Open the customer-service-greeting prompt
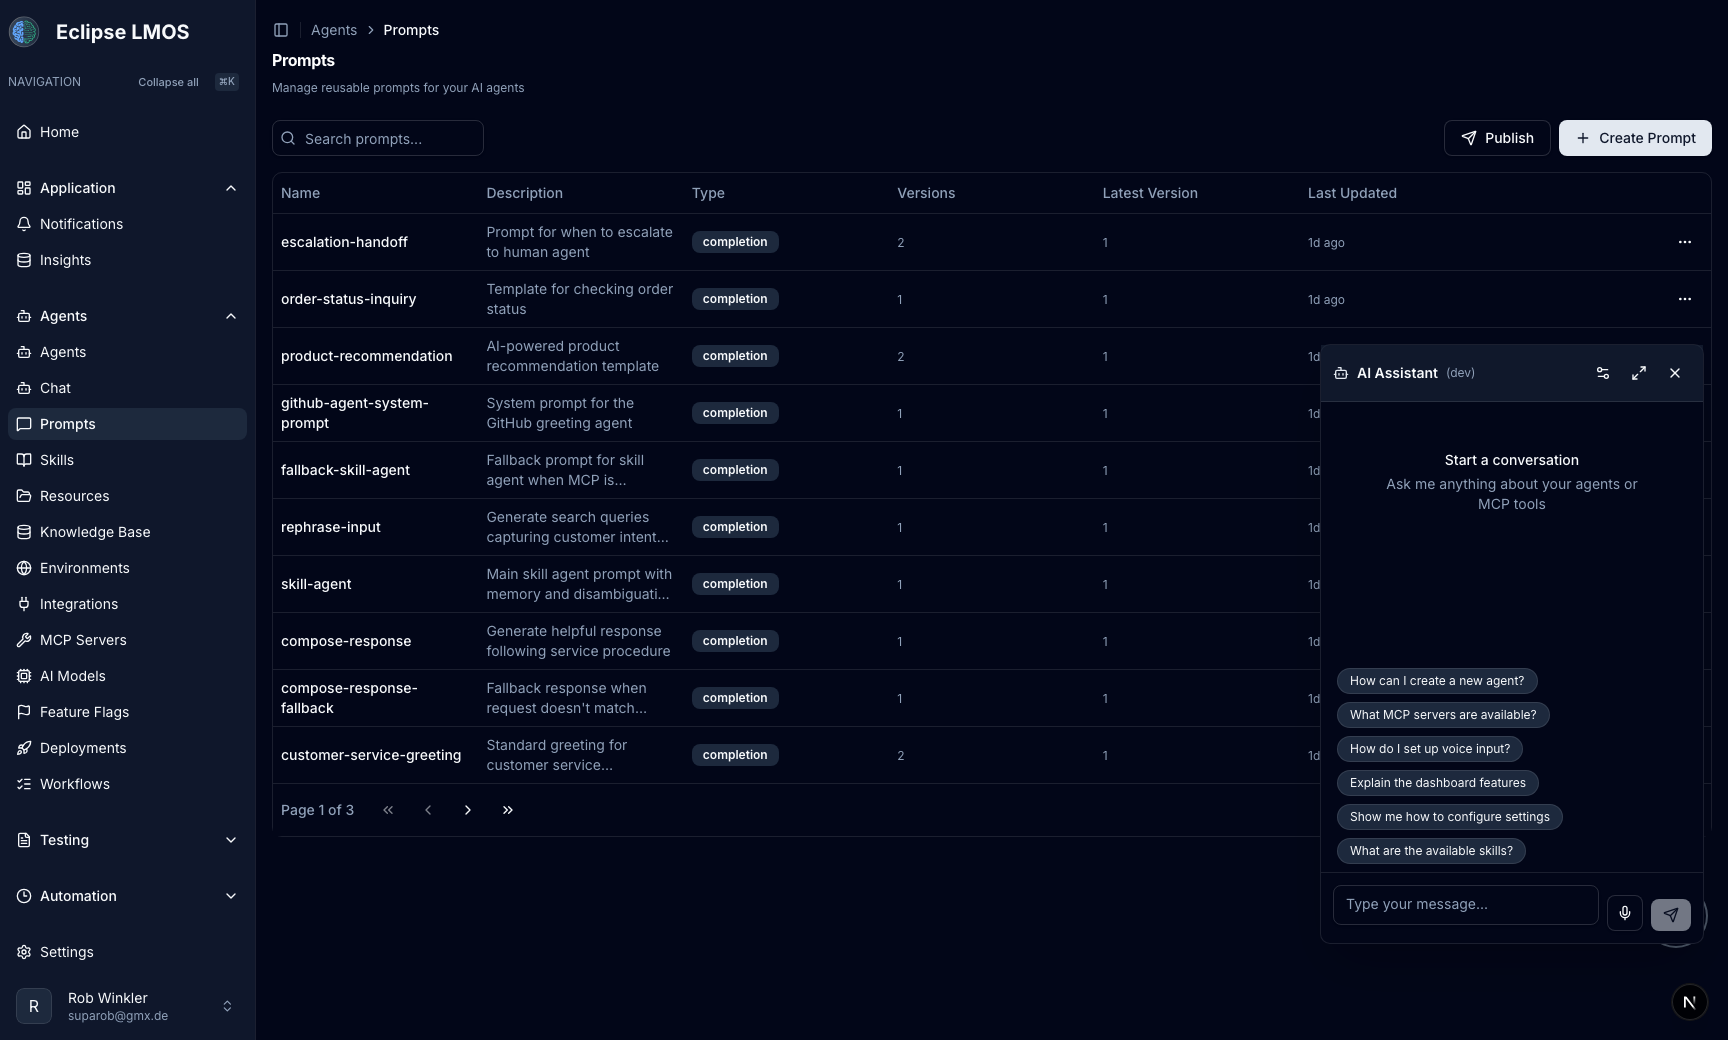Screen dimensions: 1728x1040 371,755
